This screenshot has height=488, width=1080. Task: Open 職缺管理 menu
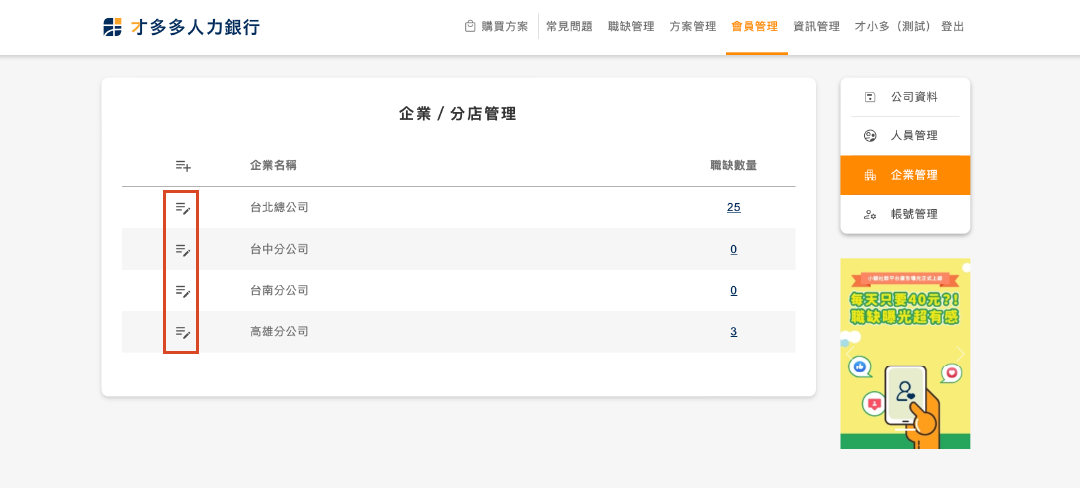[631, 27]
